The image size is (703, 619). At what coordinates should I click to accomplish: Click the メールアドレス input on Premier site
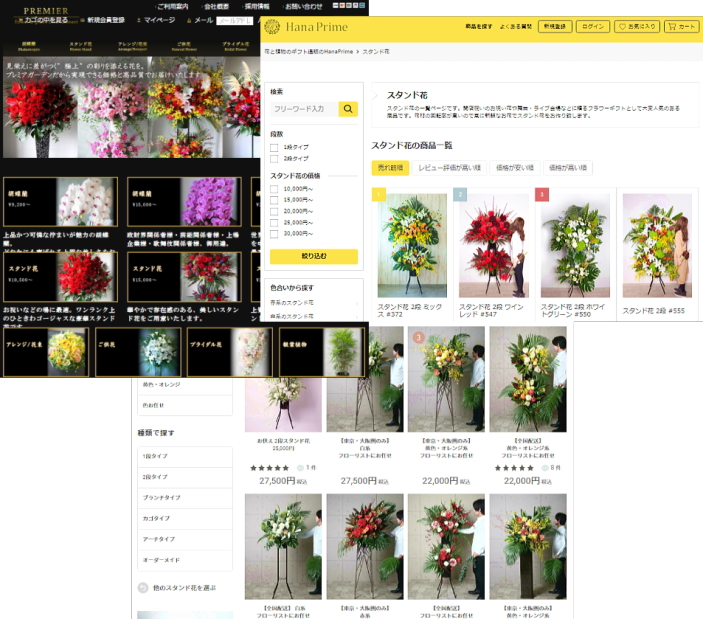(x=234, y=21)
